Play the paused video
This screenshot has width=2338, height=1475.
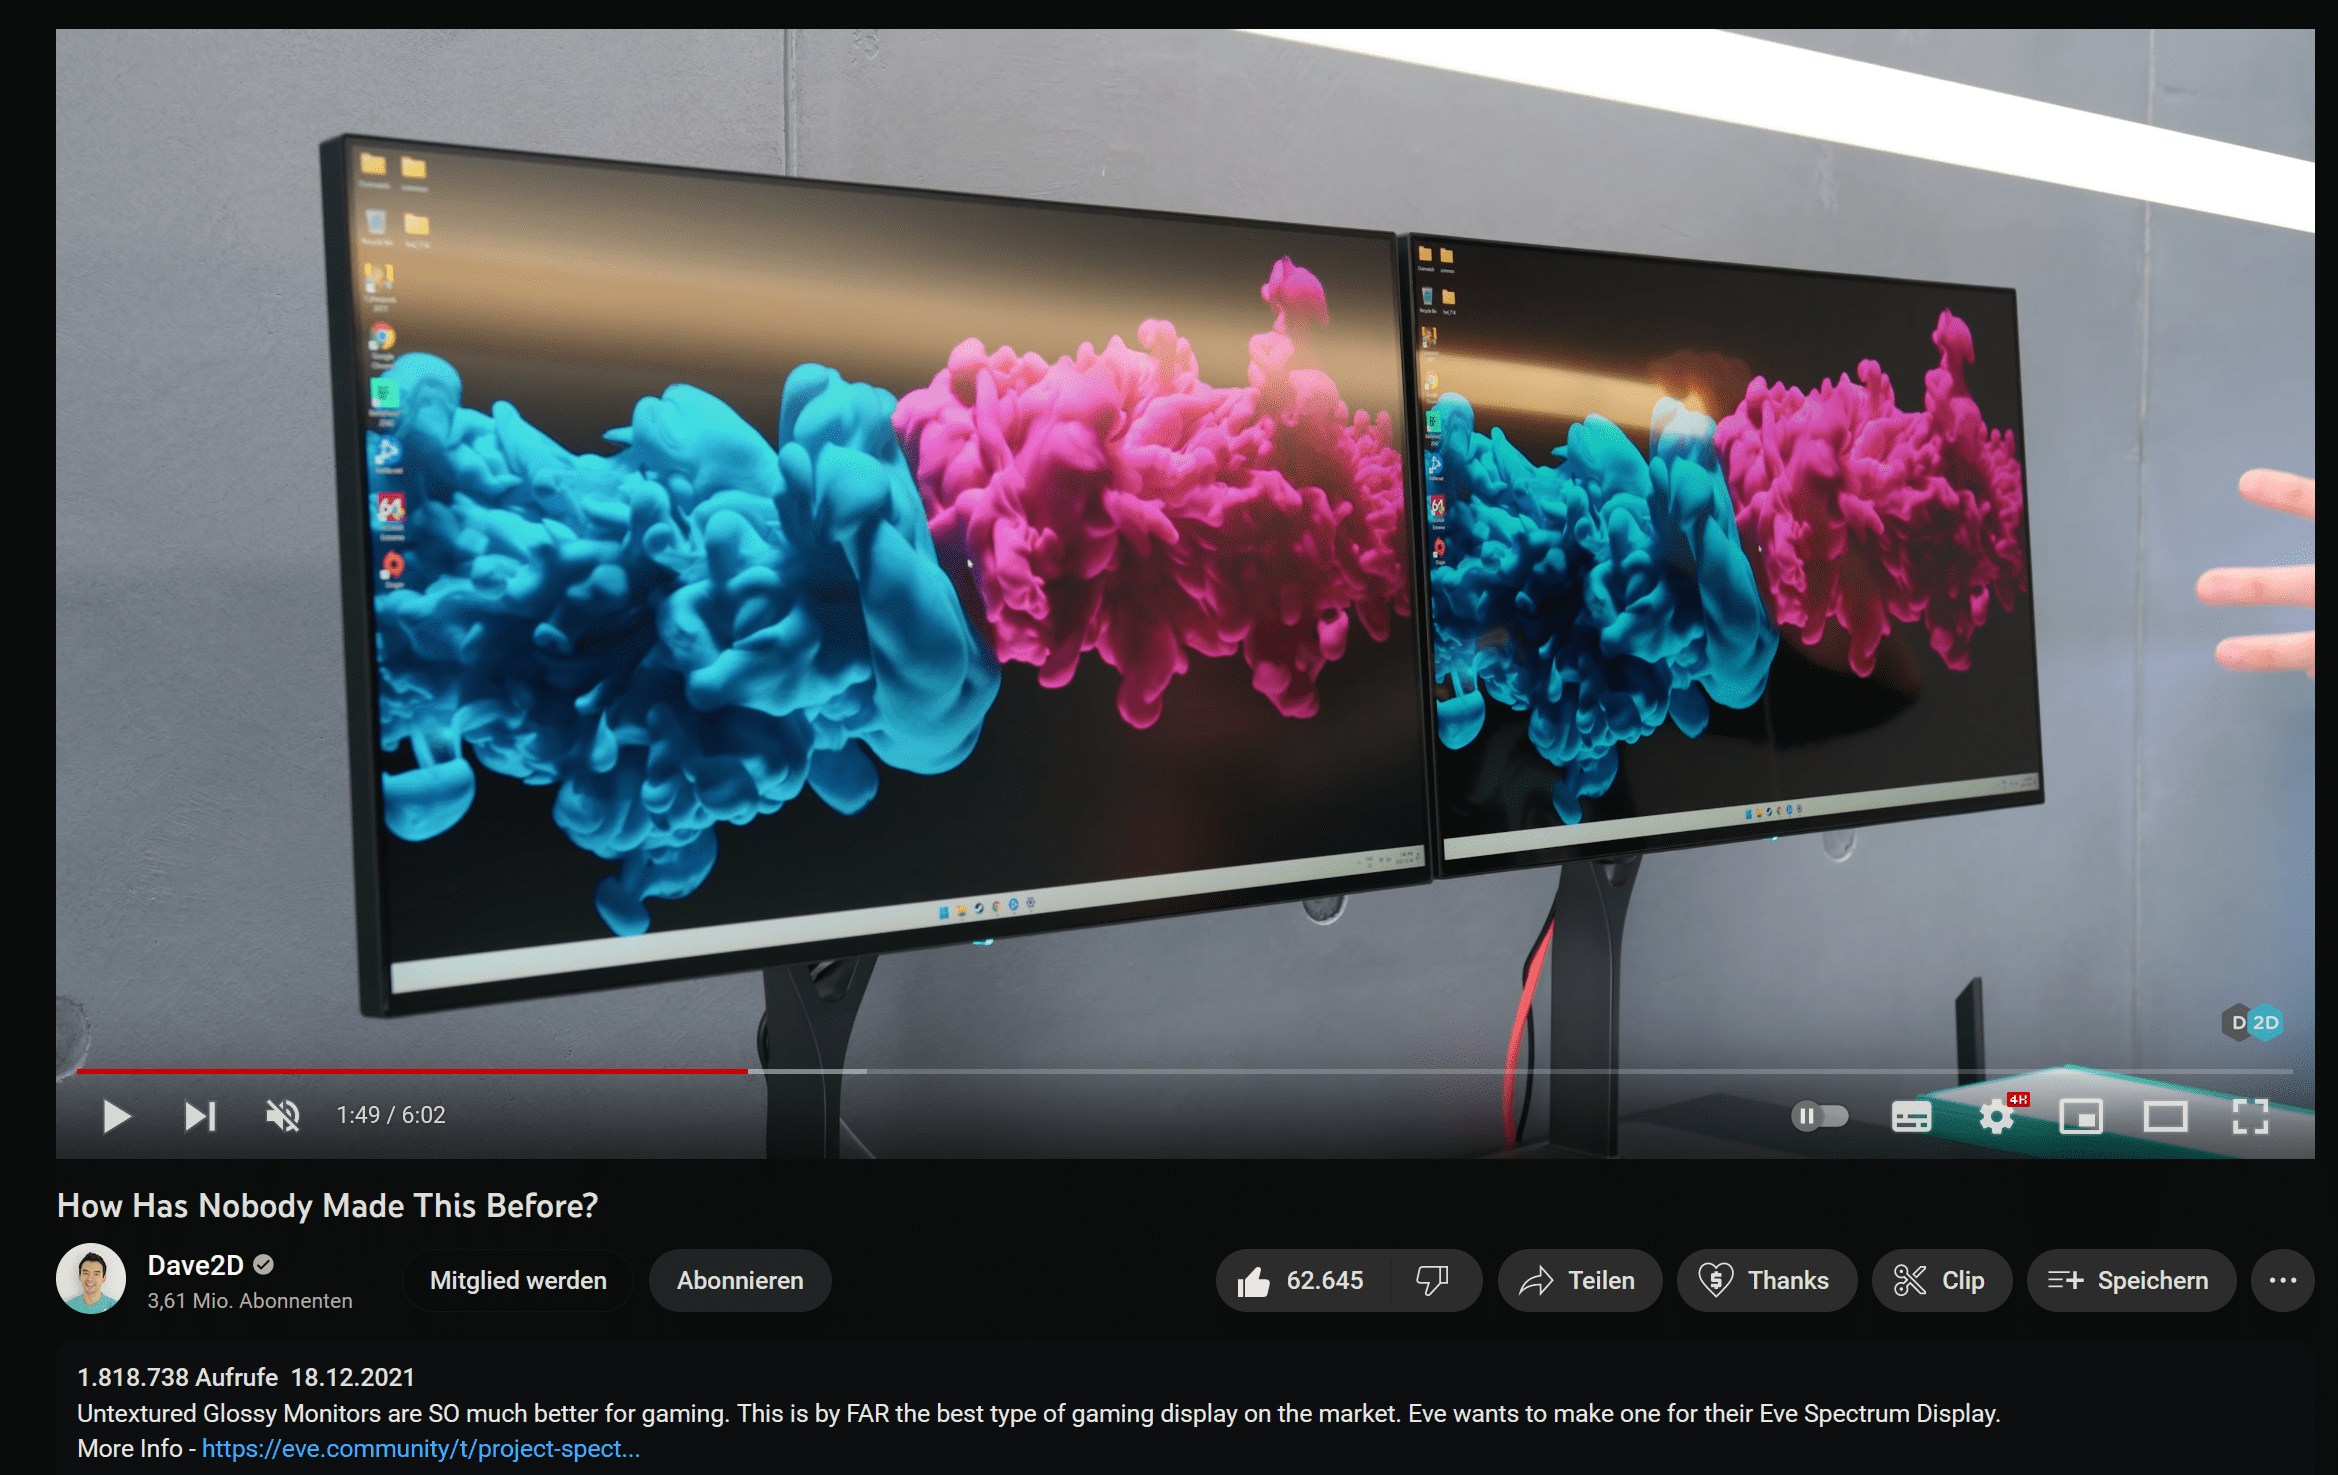(117, 1116)
